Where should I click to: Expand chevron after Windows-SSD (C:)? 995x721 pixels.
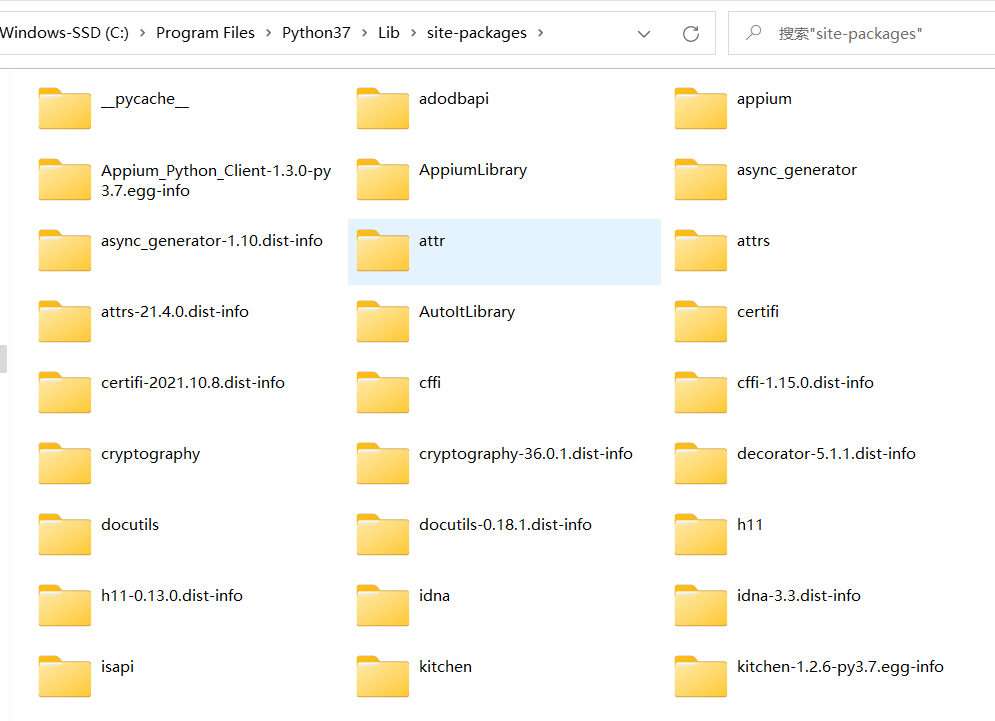[142, 33]
